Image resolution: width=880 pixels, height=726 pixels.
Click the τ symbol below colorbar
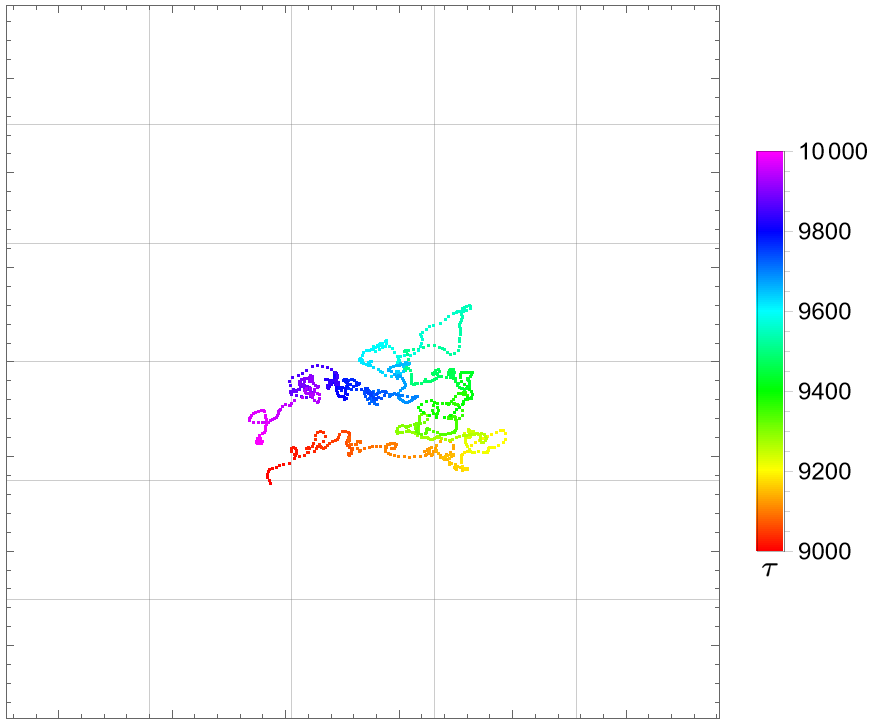(x=769, y=569)
